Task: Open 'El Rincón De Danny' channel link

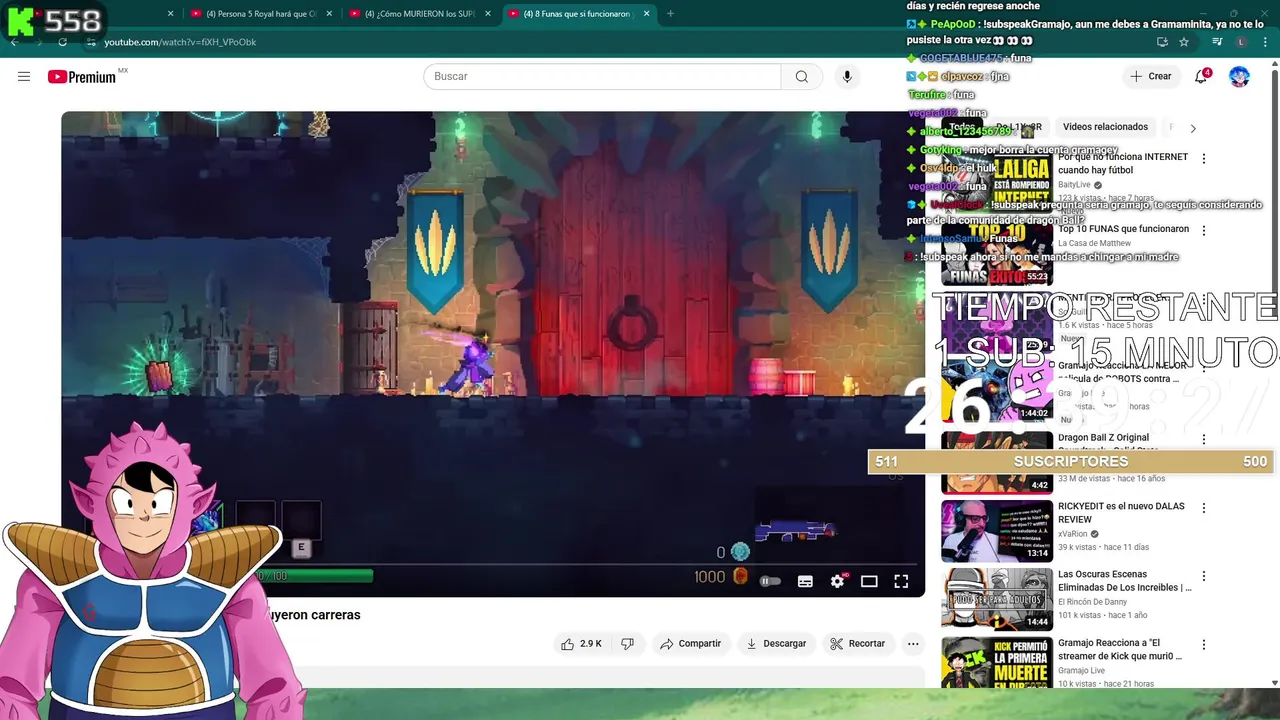Action: pyautogui.click(x=1092, y=602)
